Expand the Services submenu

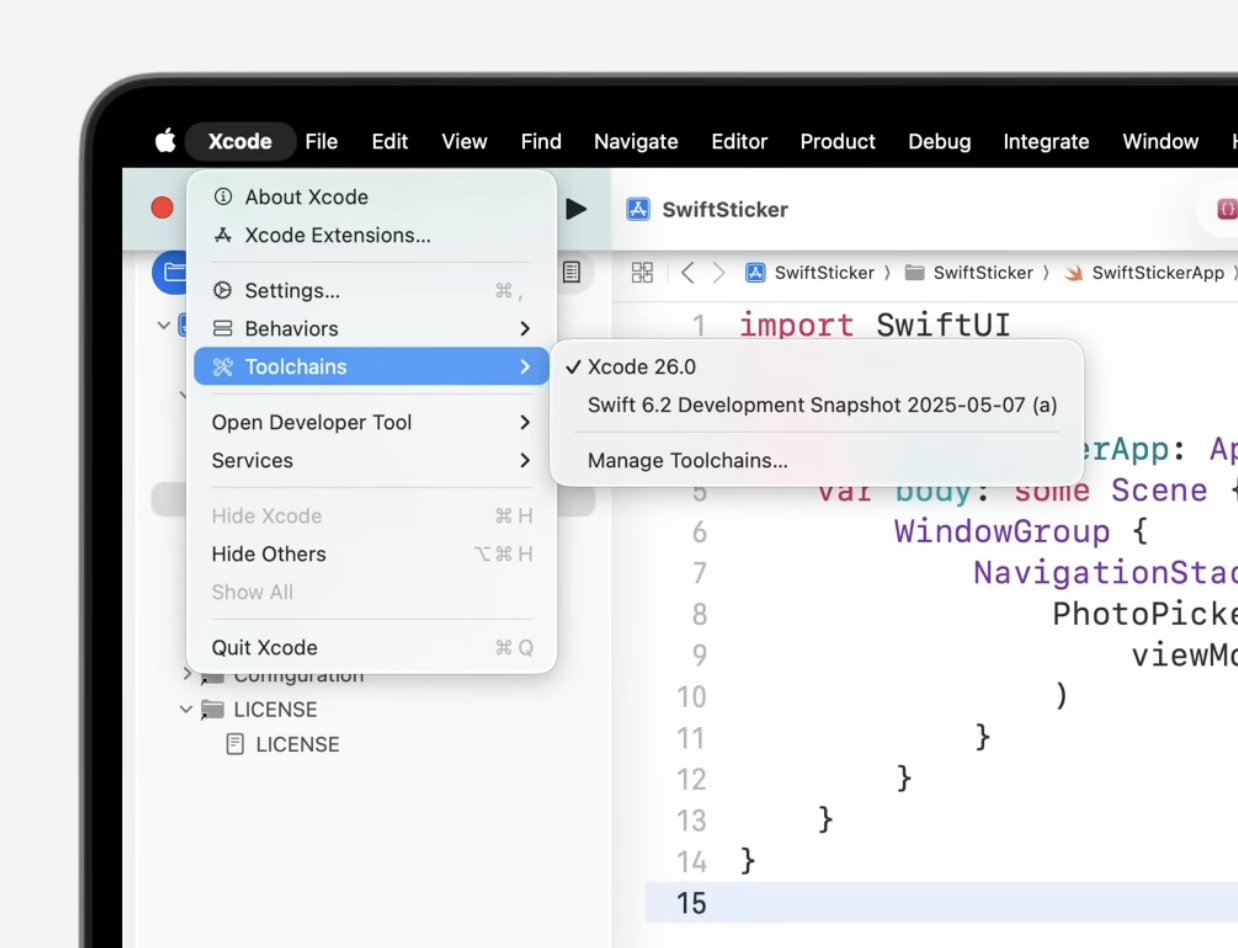pos(371,461)
